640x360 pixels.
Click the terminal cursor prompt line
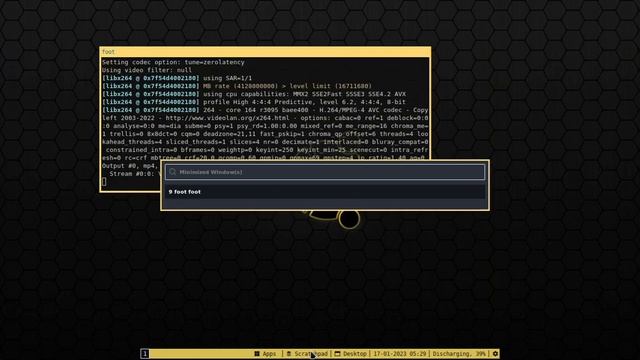[104, 182]
